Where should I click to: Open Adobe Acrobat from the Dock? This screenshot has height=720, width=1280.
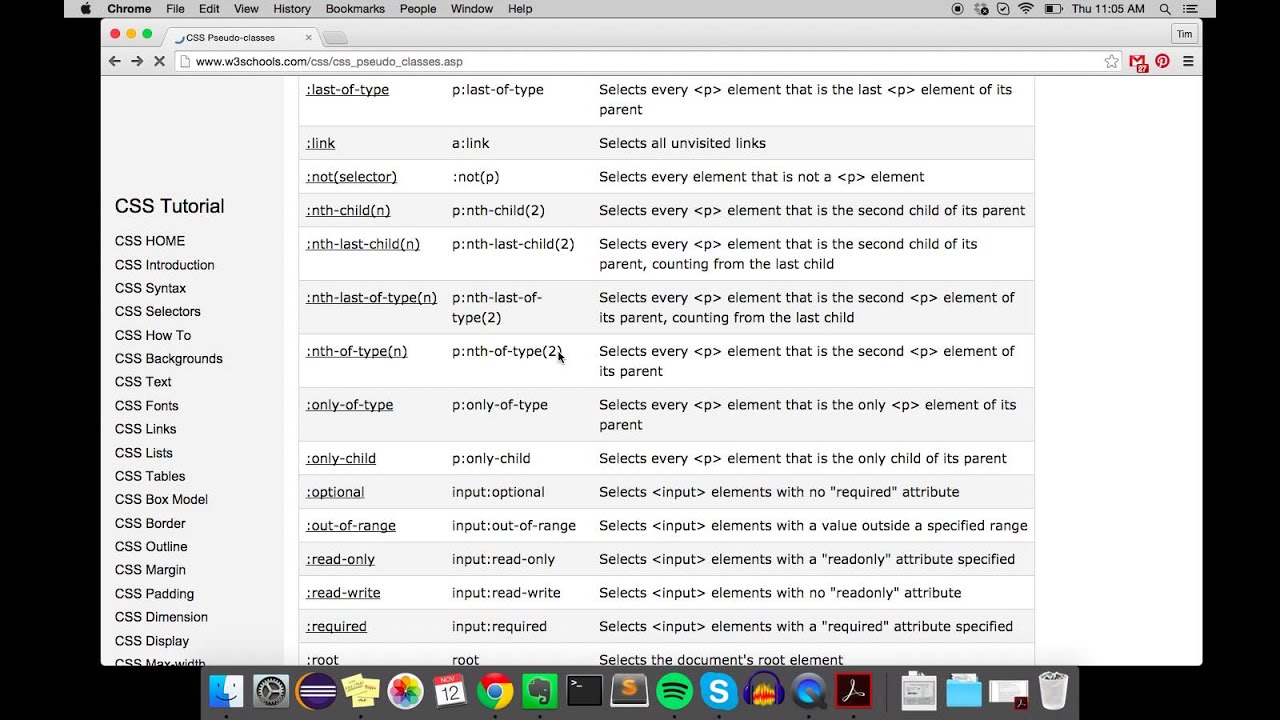click(853, 691)
